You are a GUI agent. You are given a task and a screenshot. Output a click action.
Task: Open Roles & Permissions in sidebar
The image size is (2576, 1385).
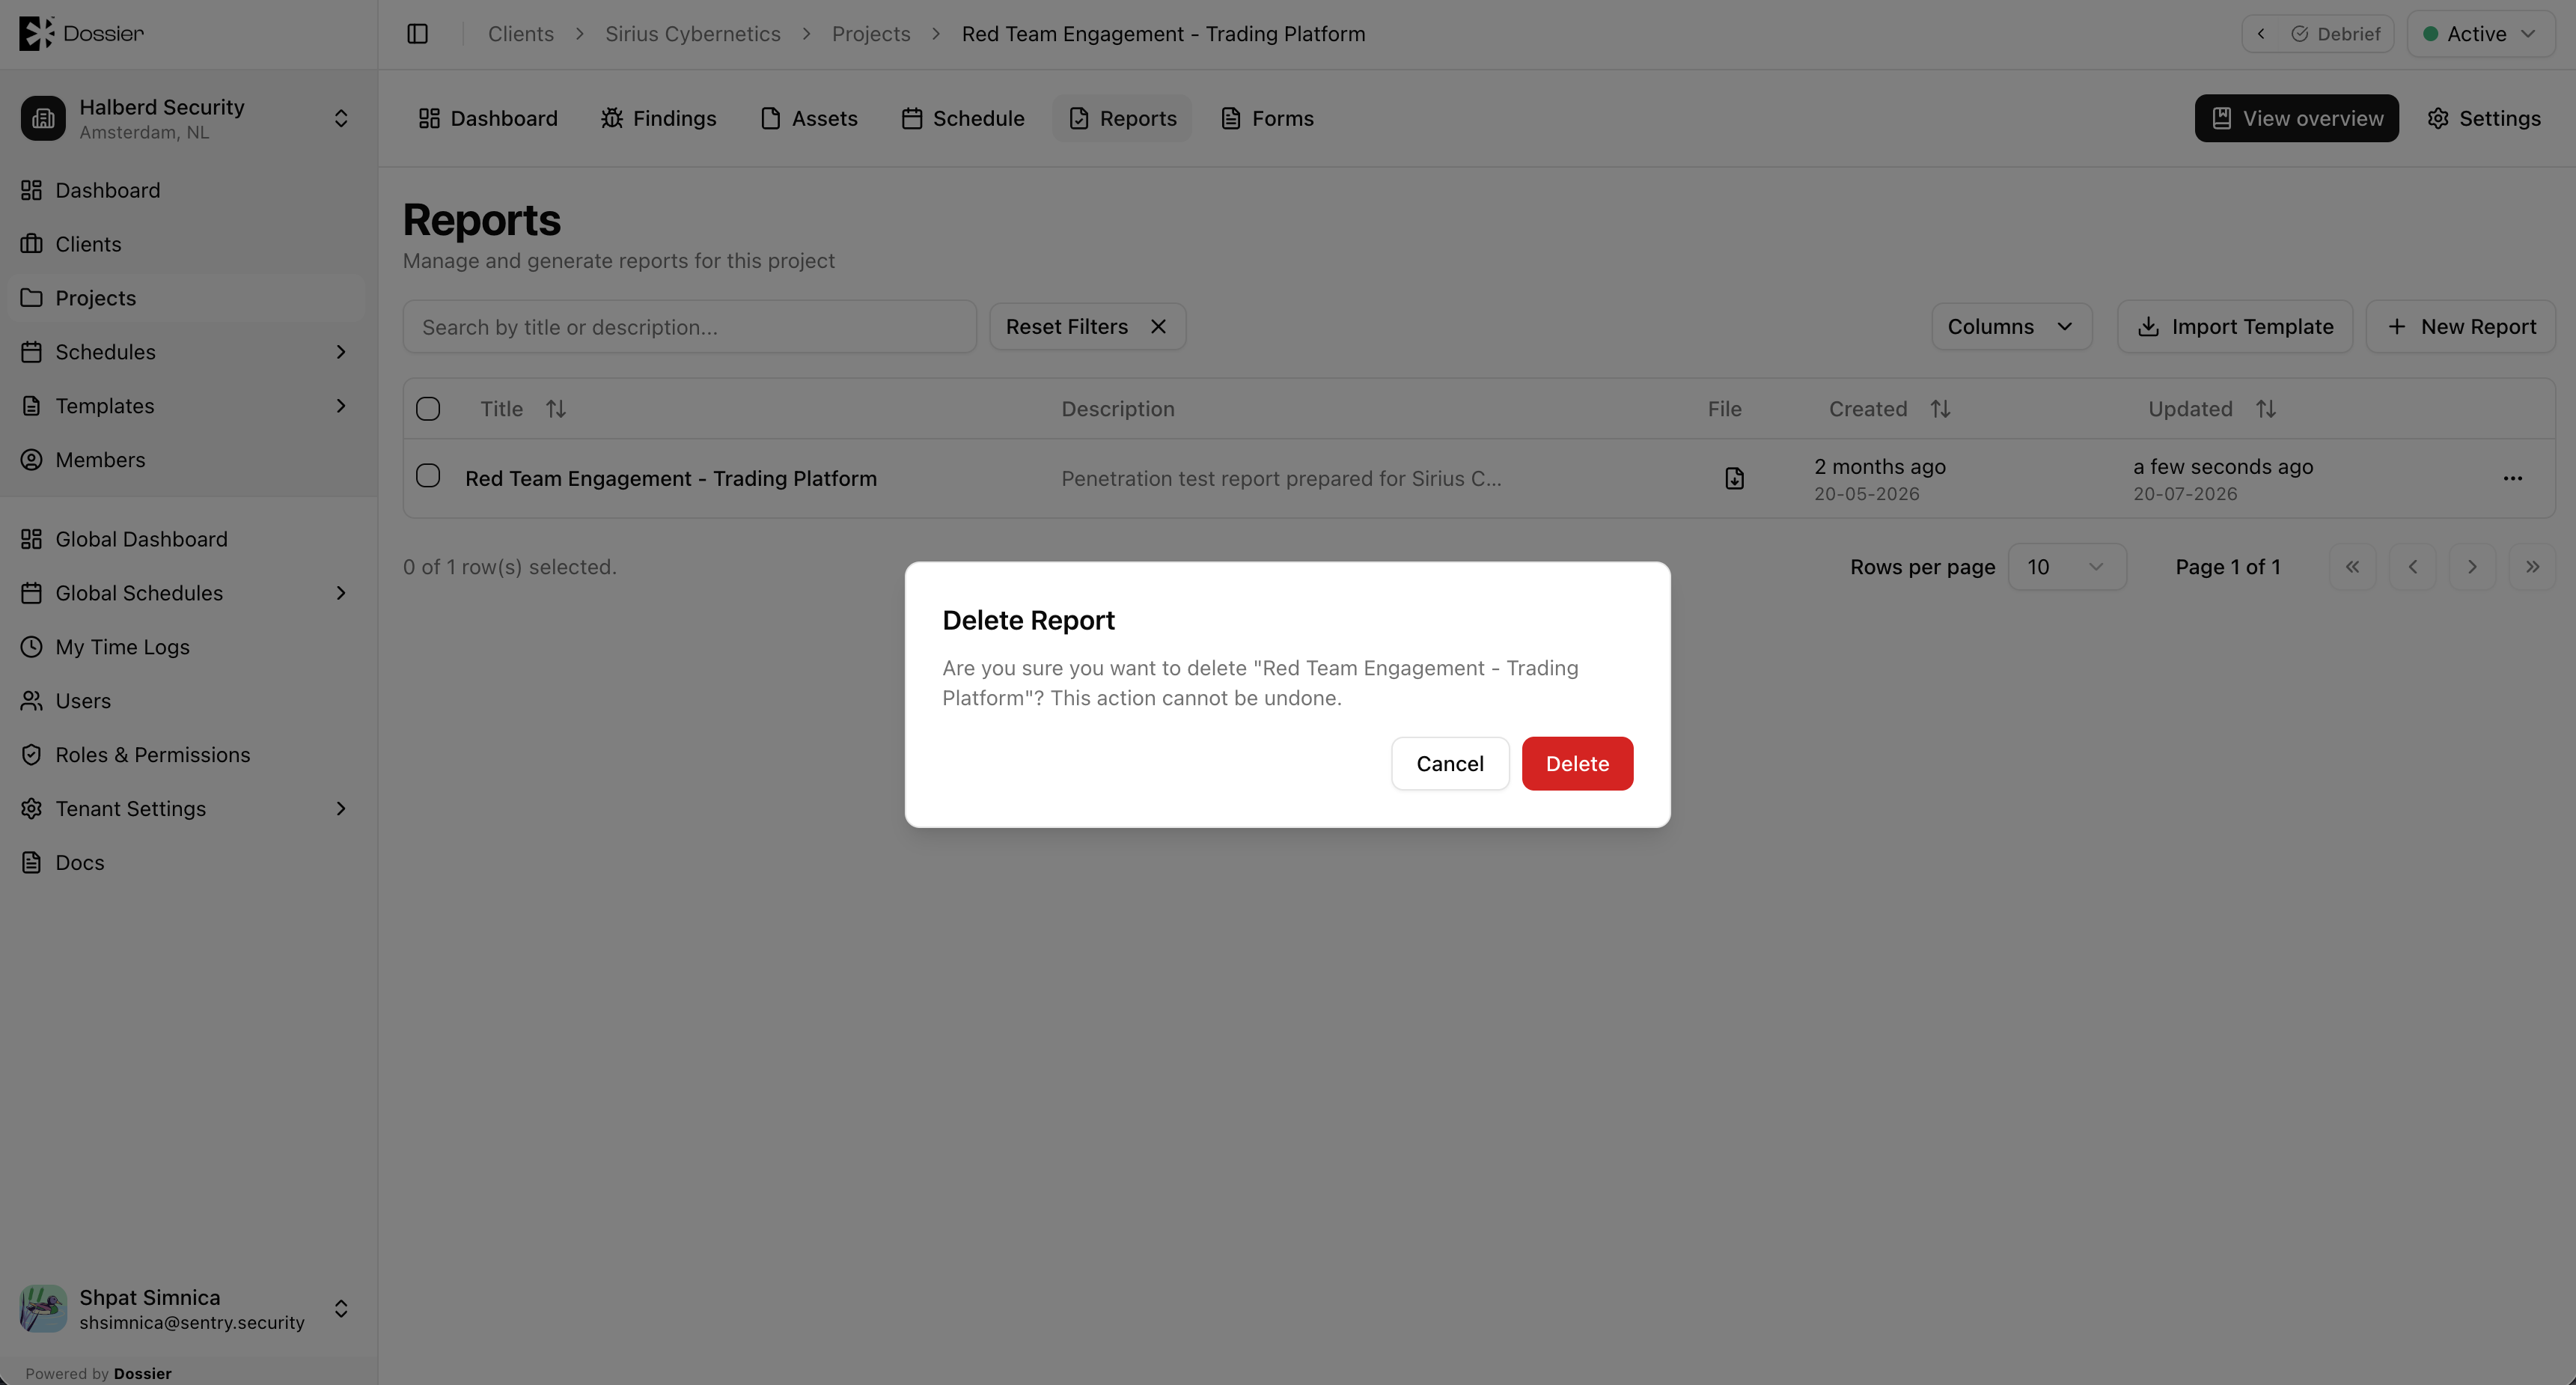(x=186, y=755)
